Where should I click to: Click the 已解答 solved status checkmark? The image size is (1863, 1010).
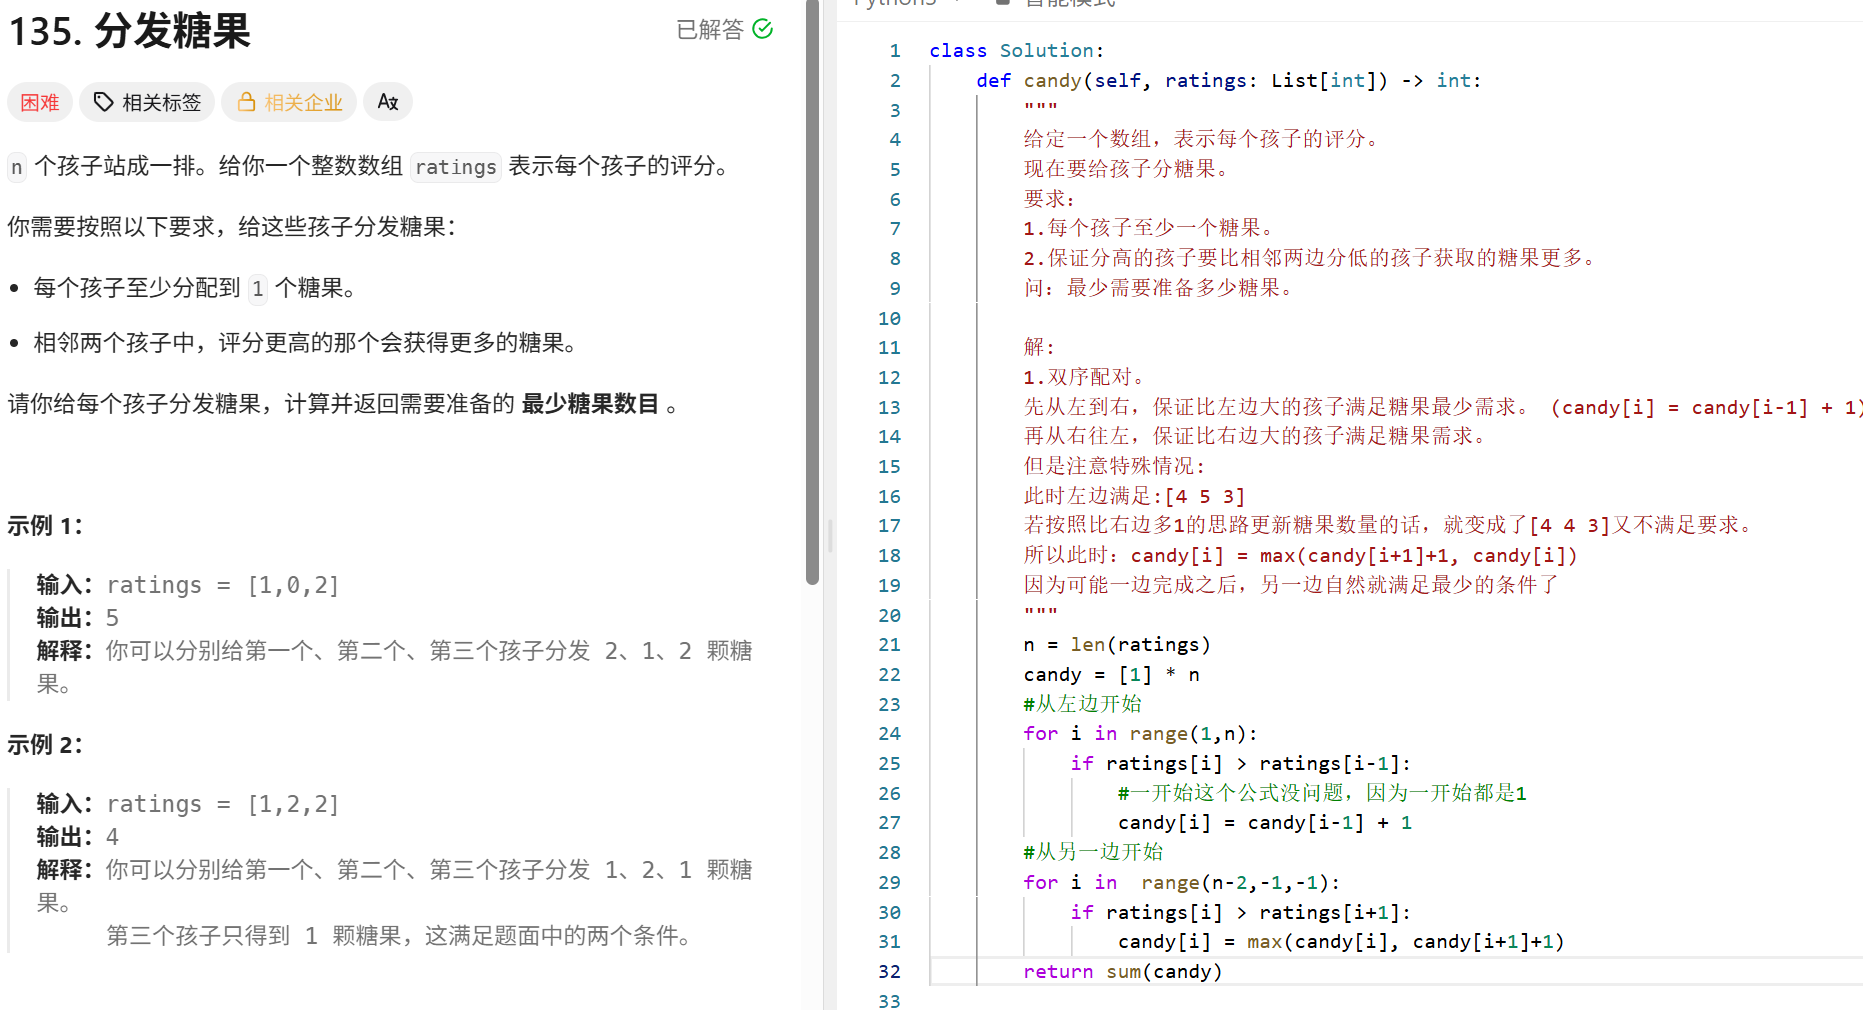click(762, 29)
